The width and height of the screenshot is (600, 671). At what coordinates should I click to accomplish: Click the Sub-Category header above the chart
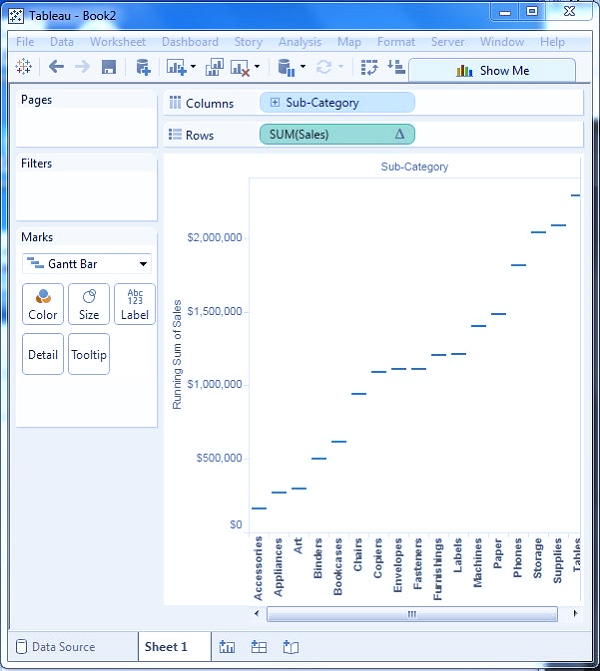pos(414,167)
